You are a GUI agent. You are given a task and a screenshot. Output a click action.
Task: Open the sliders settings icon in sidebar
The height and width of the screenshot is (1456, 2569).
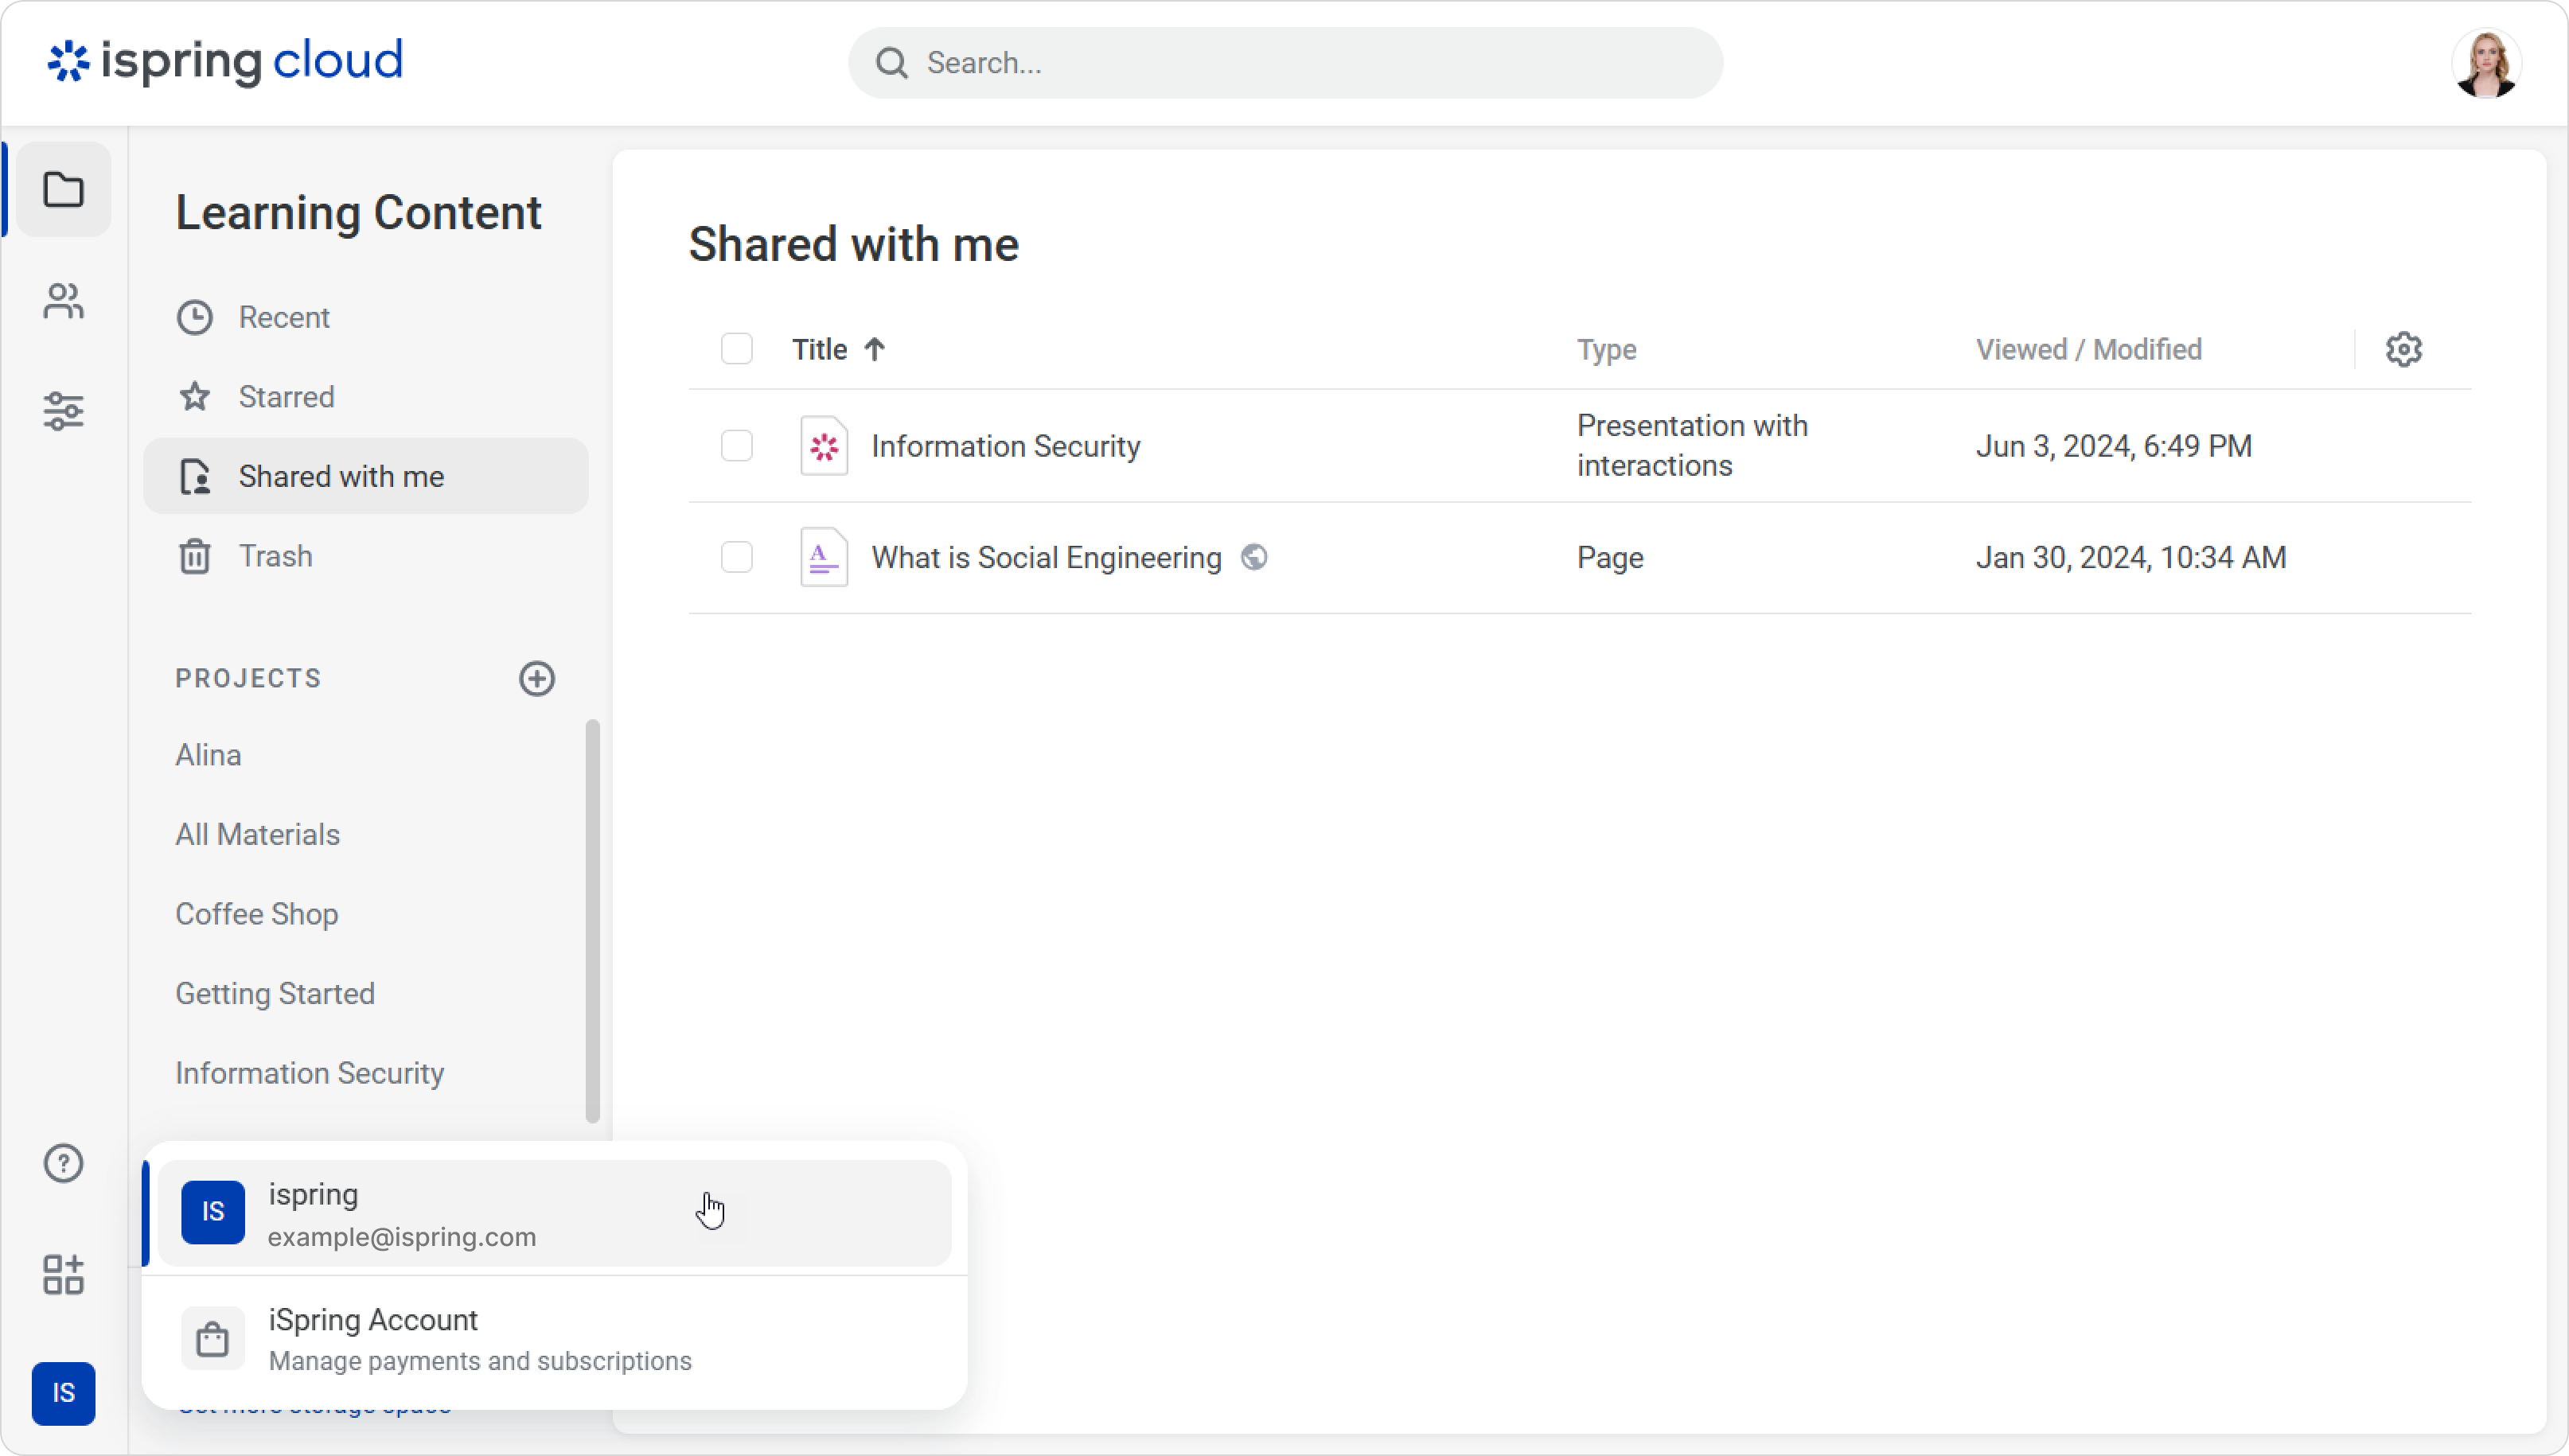pos(63,411)
